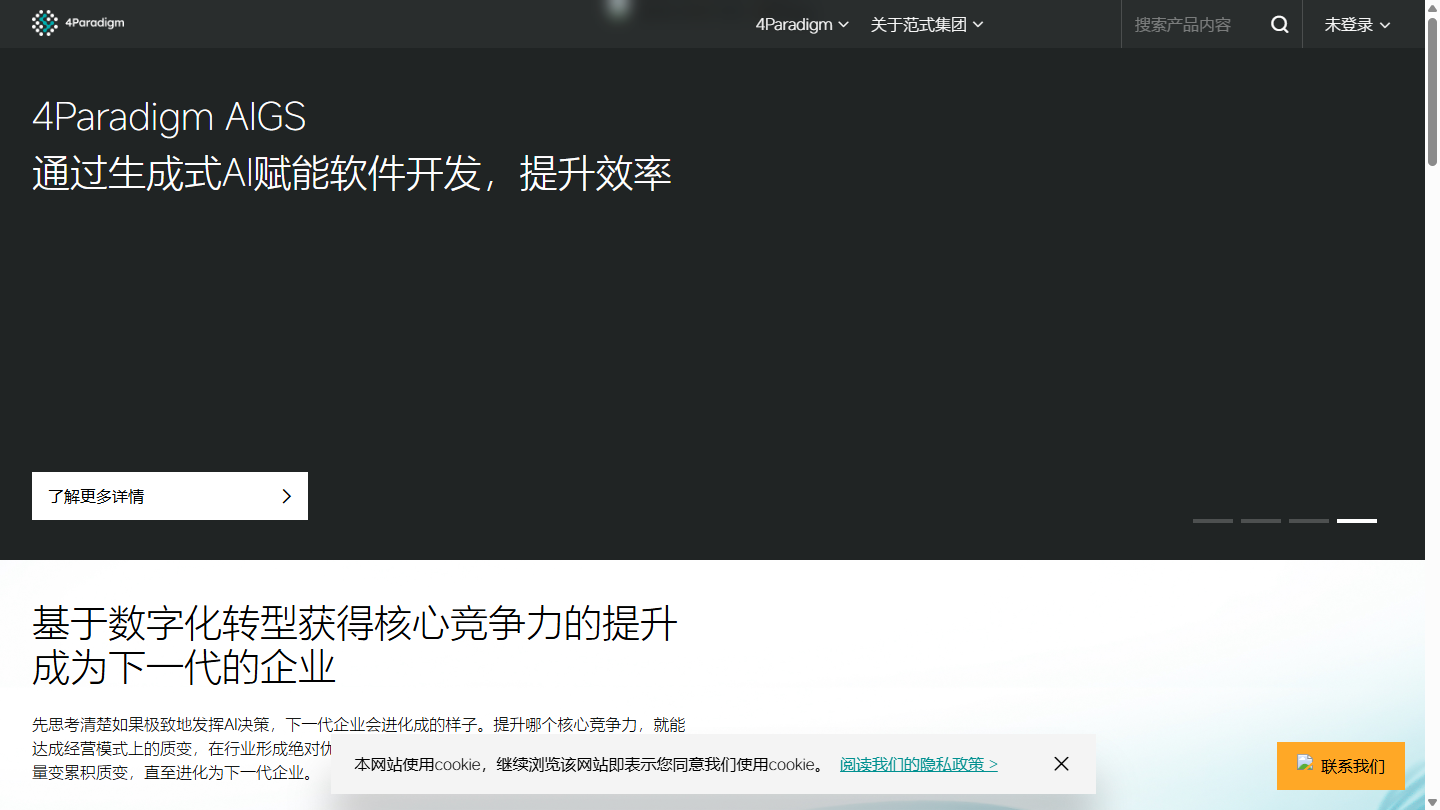This screenshot has height=810, width=1440.
Task: Click the 4Paradigm AIGS banner title
Action: tap(169, 118)
